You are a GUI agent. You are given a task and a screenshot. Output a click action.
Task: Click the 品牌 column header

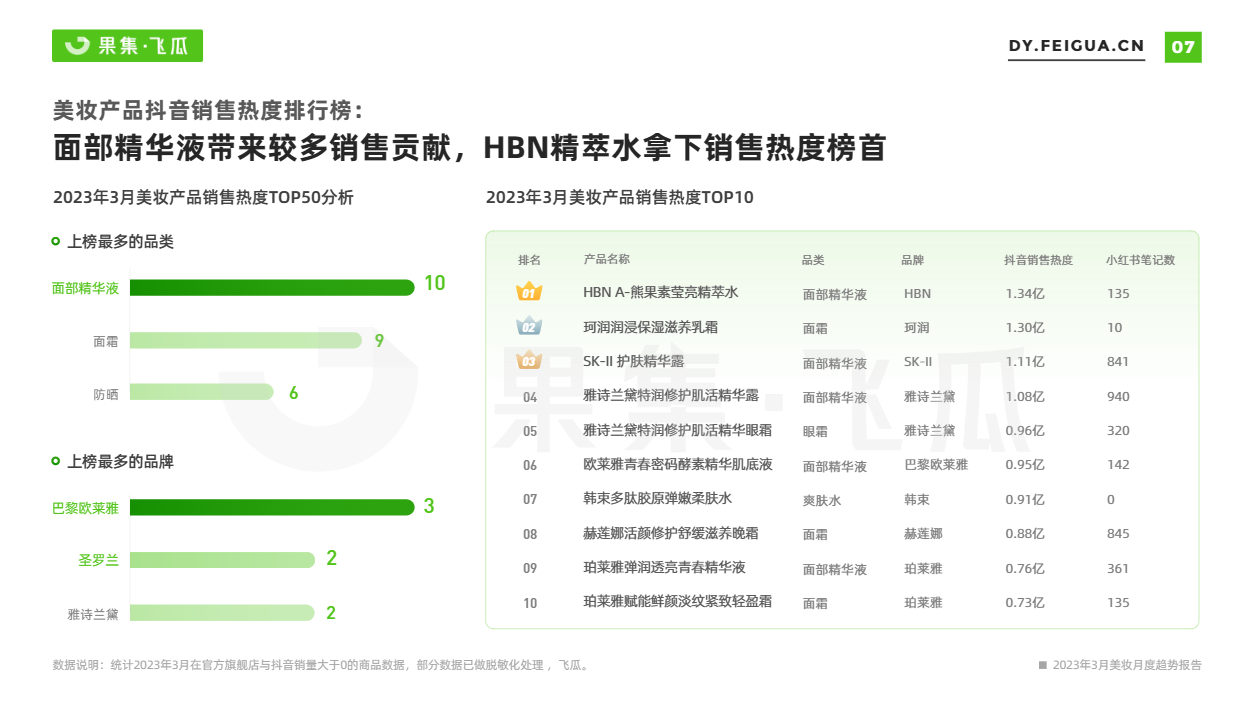[912, 260]
